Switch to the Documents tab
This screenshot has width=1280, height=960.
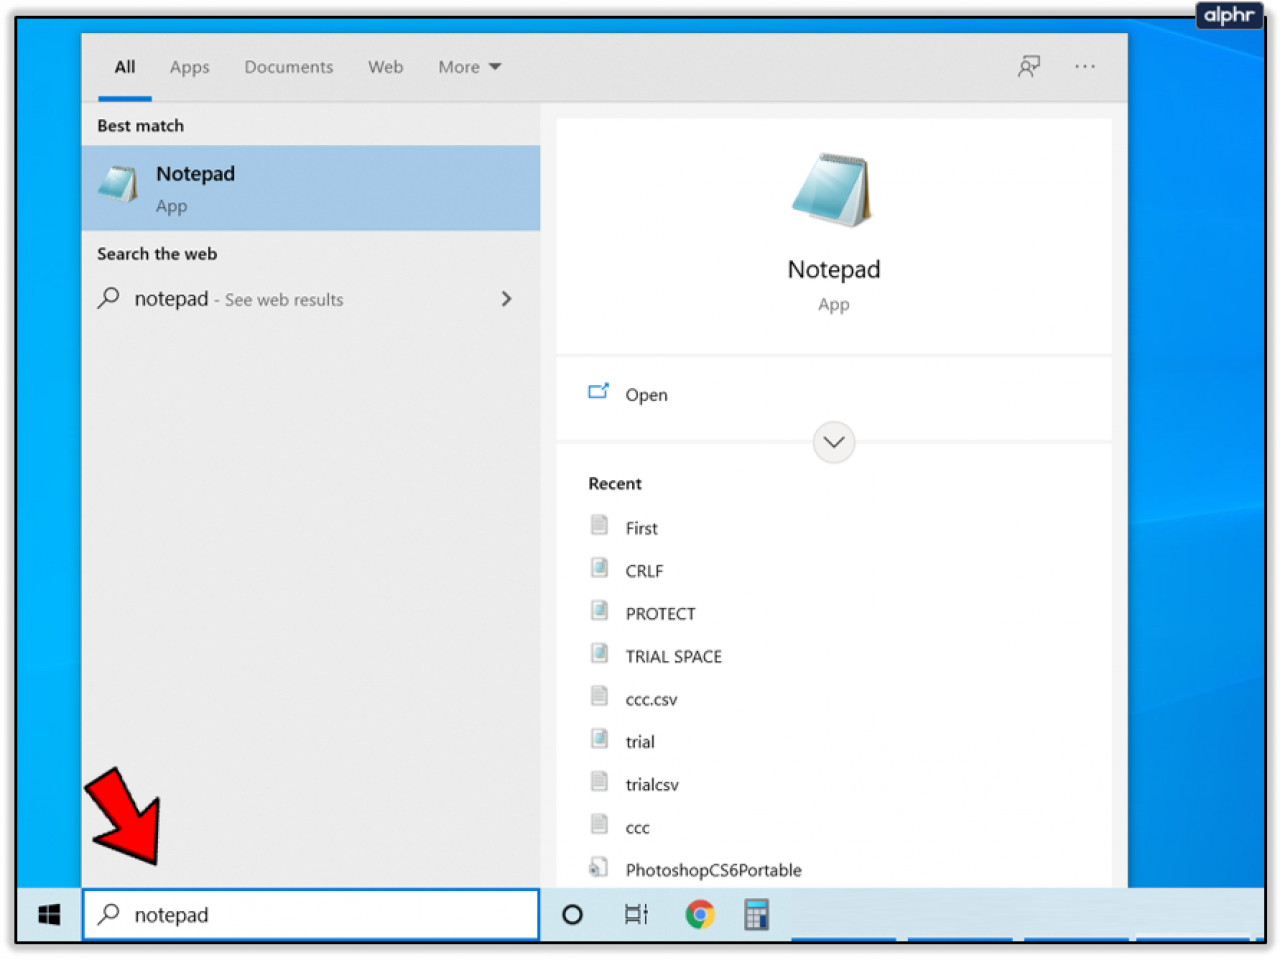click(288, 66)
